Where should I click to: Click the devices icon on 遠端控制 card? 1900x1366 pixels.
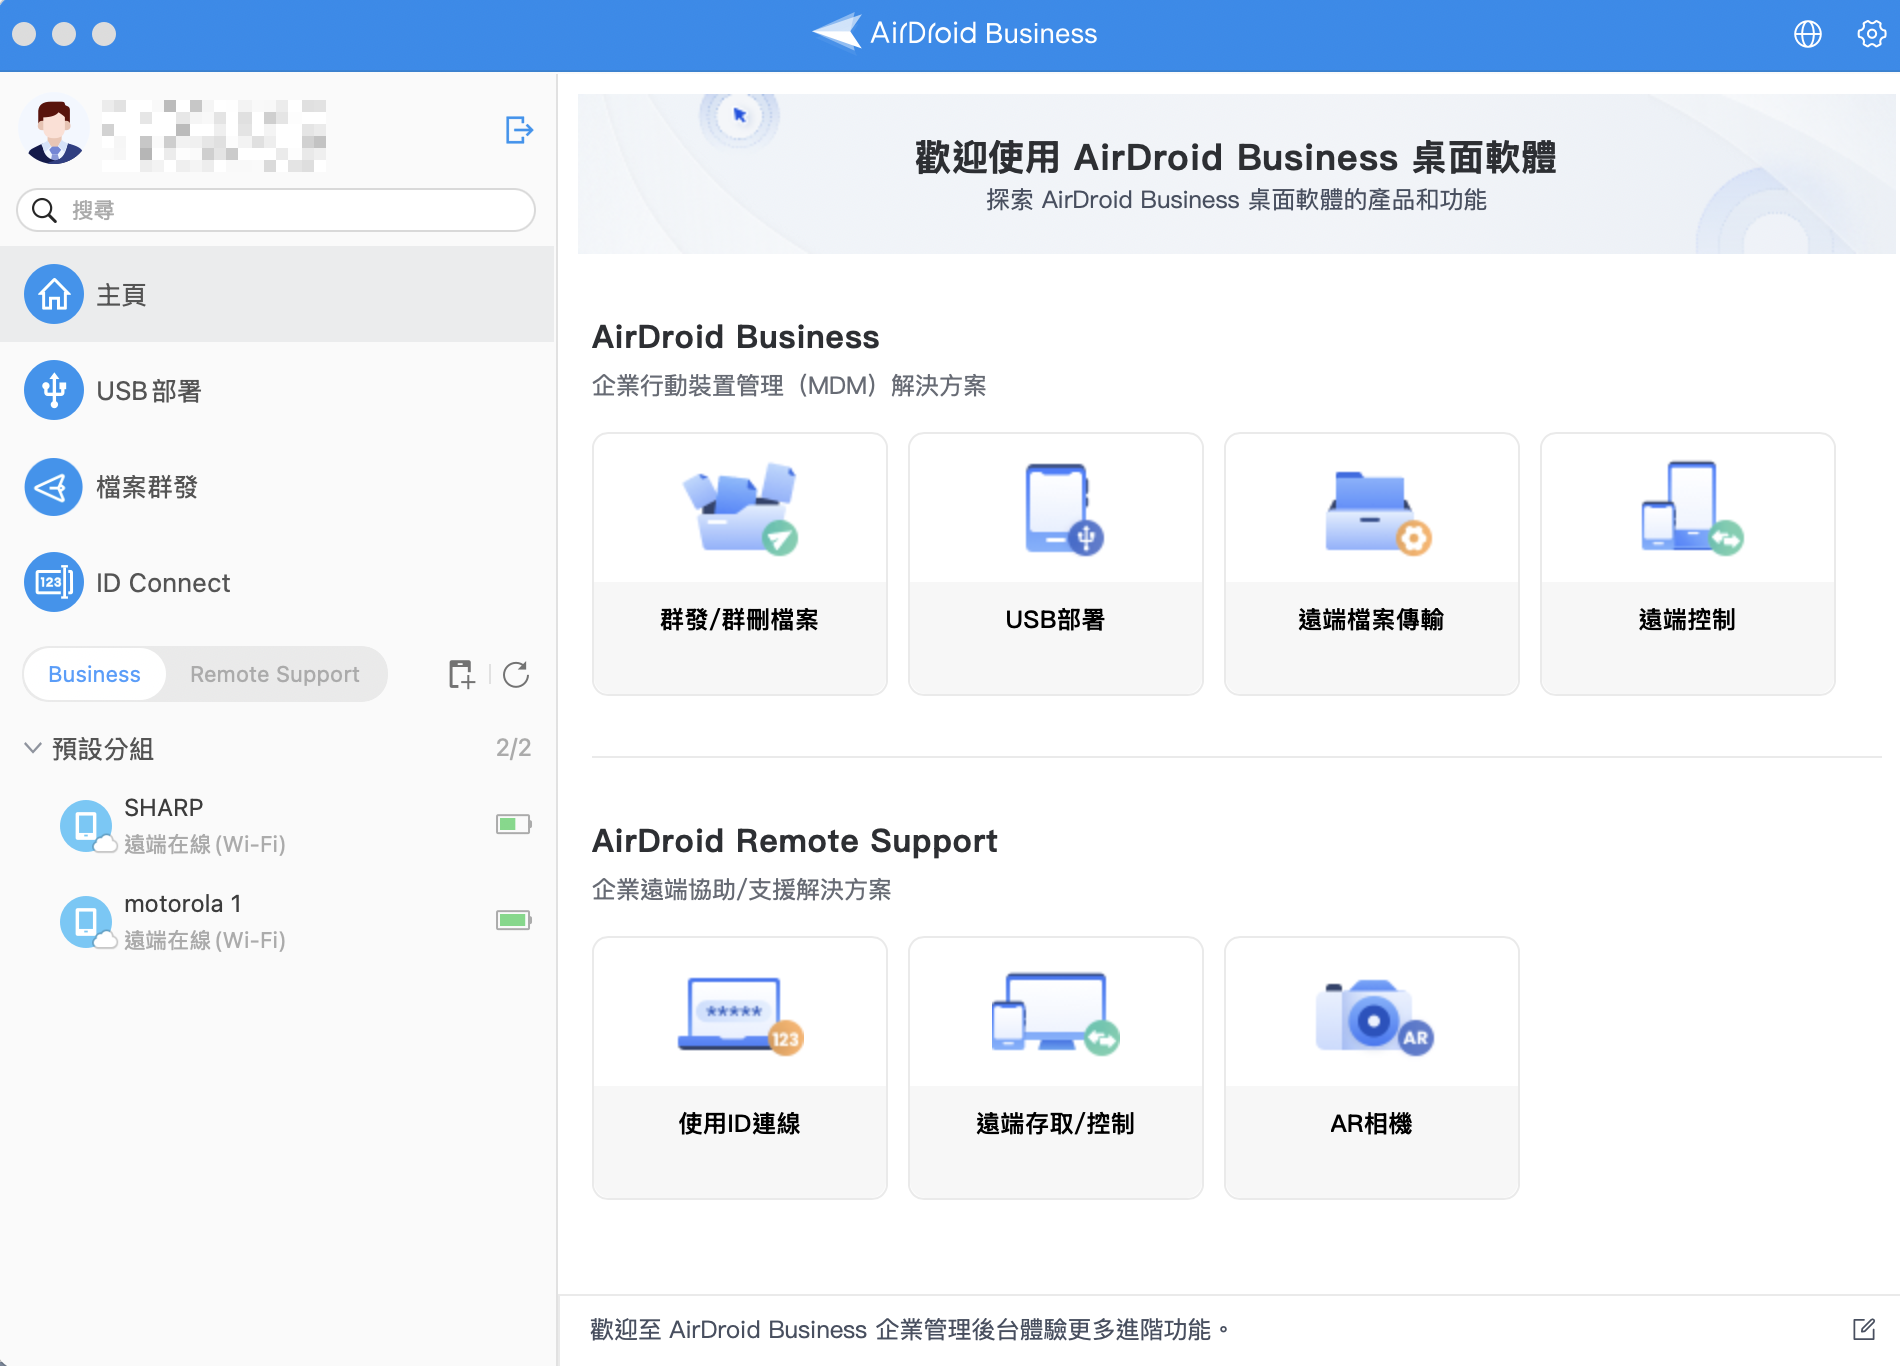[1691, 507]
